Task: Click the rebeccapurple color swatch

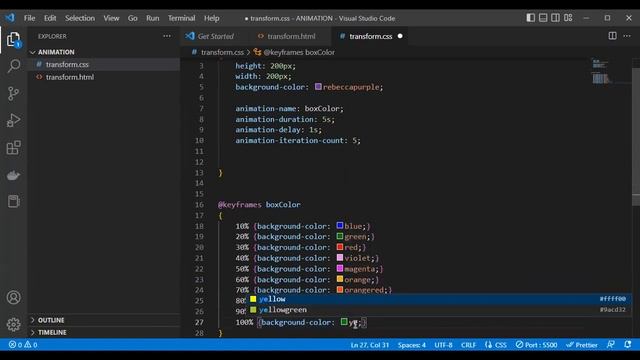Action: 318,87
